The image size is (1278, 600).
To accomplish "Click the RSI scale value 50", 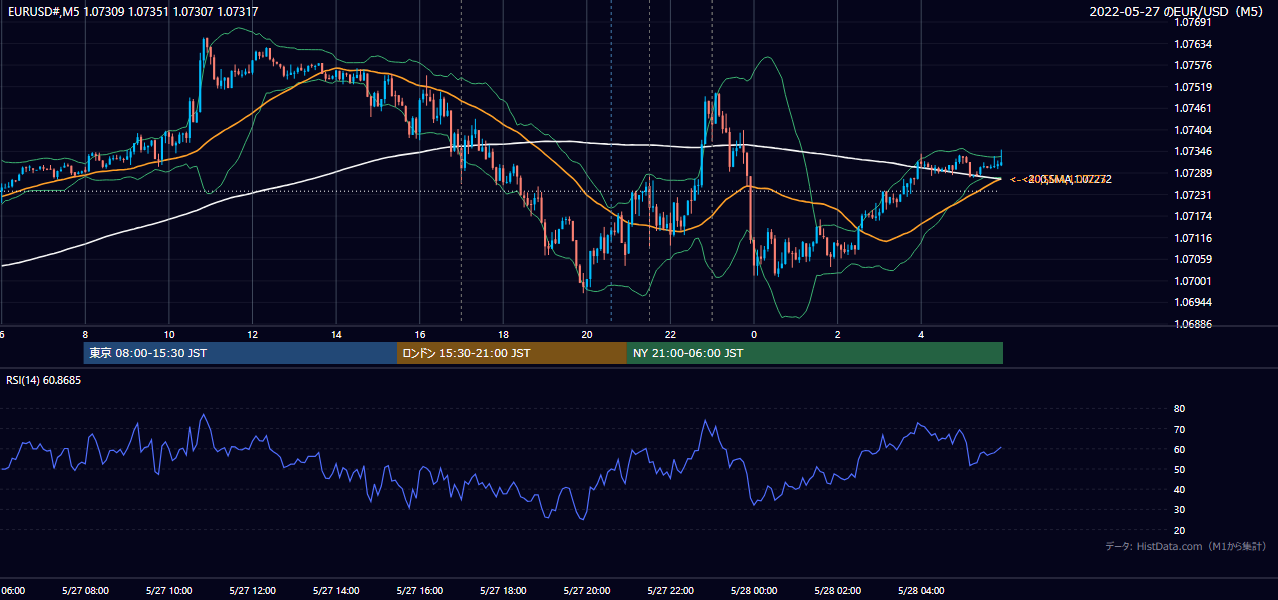I will tap(1179, 469).
